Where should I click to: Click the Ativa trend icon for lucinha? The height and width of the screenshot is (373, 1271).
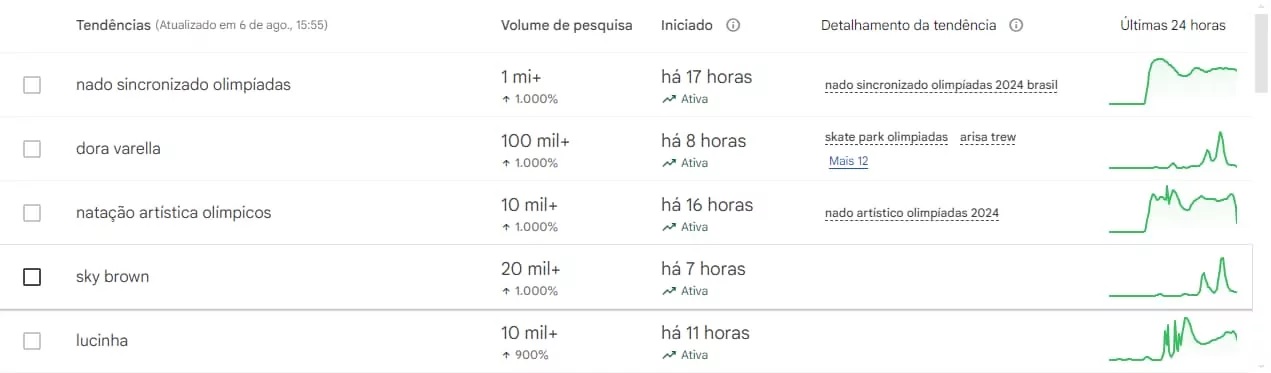tap(668, 355)
